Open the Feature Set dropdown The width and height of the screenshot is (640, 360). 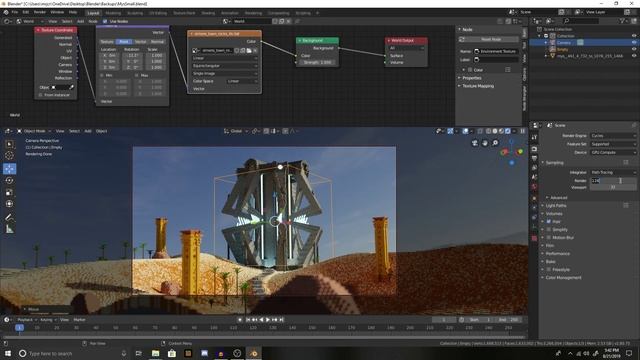(x=613, y=144)
